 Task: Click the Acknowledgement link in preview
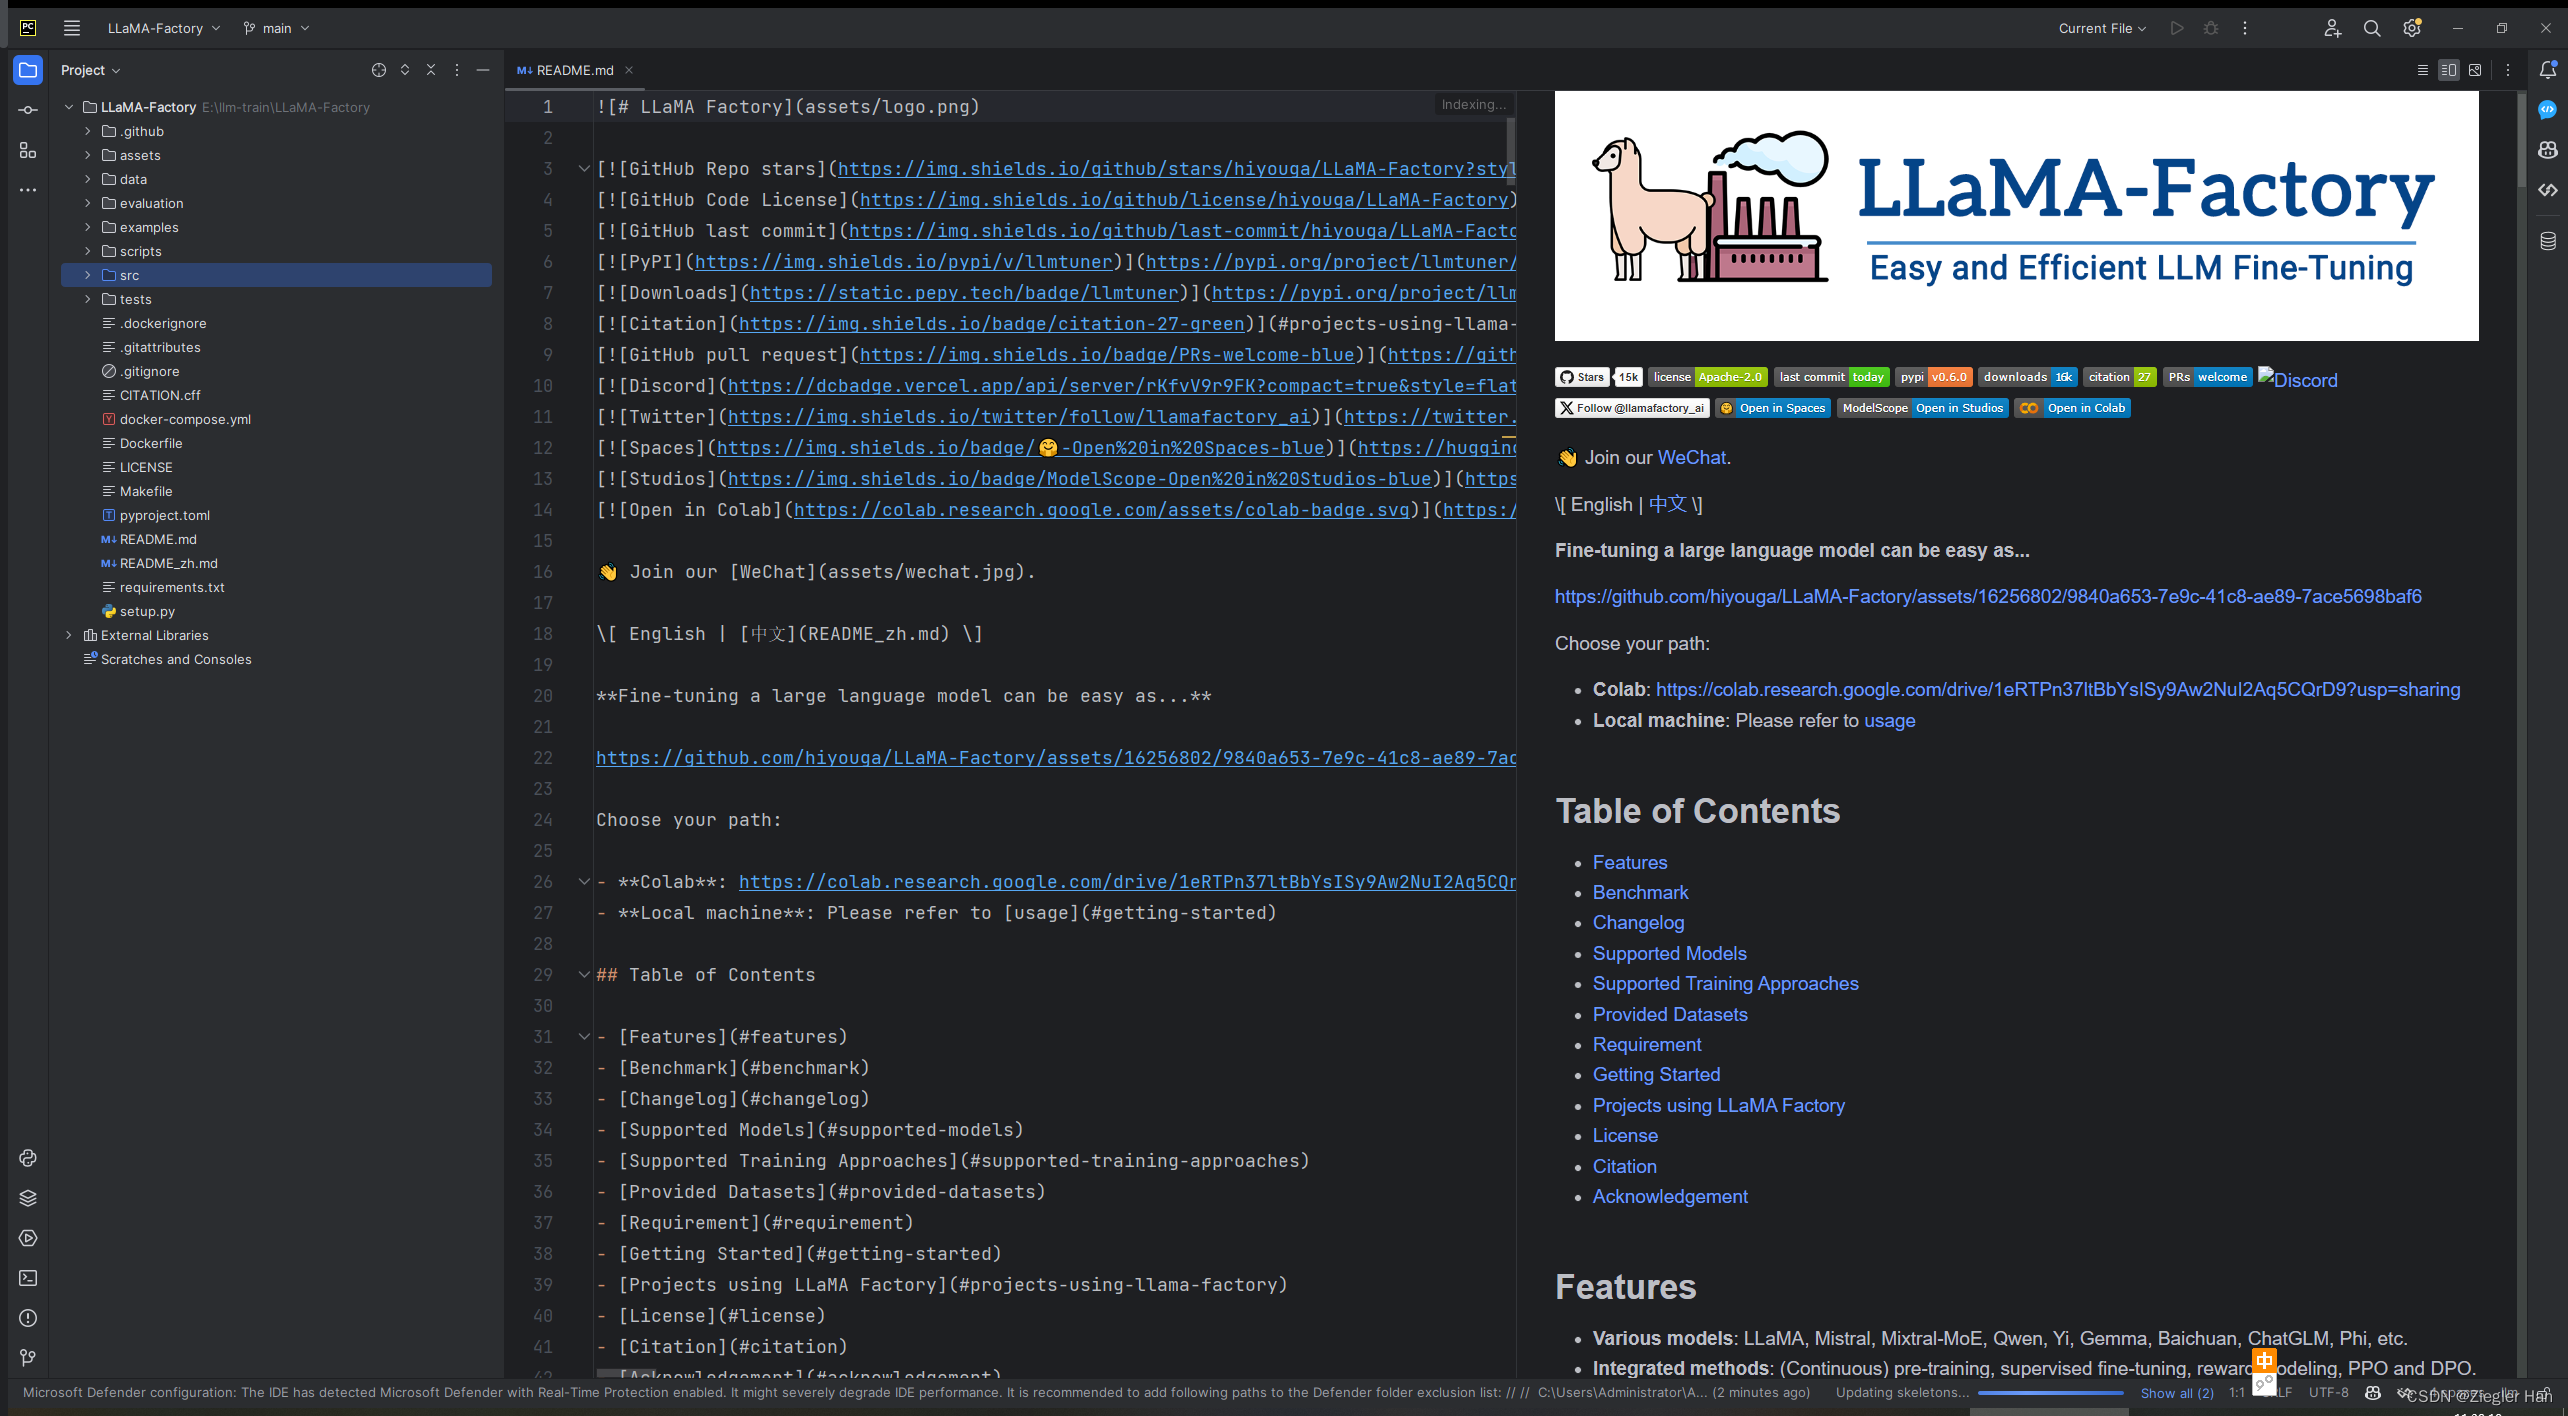(x=1670, y=1196)
